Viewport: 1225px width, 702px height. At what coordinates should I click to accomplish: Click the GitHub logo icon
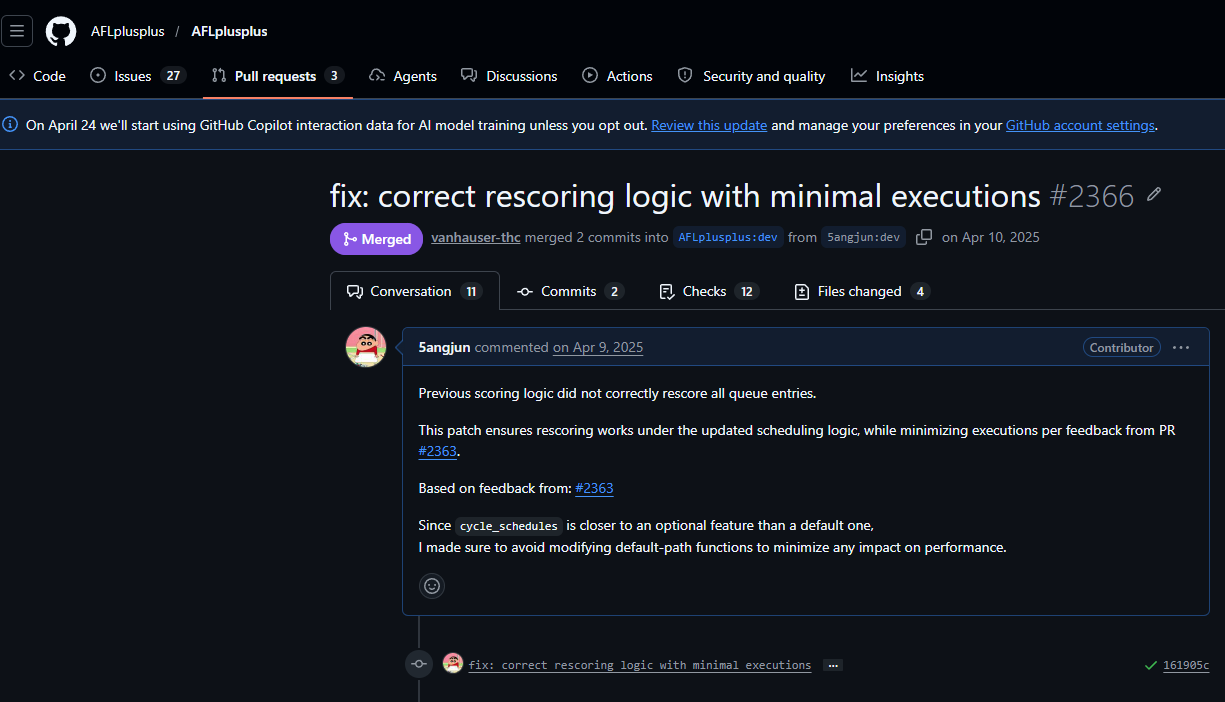(x=61, y=31)
